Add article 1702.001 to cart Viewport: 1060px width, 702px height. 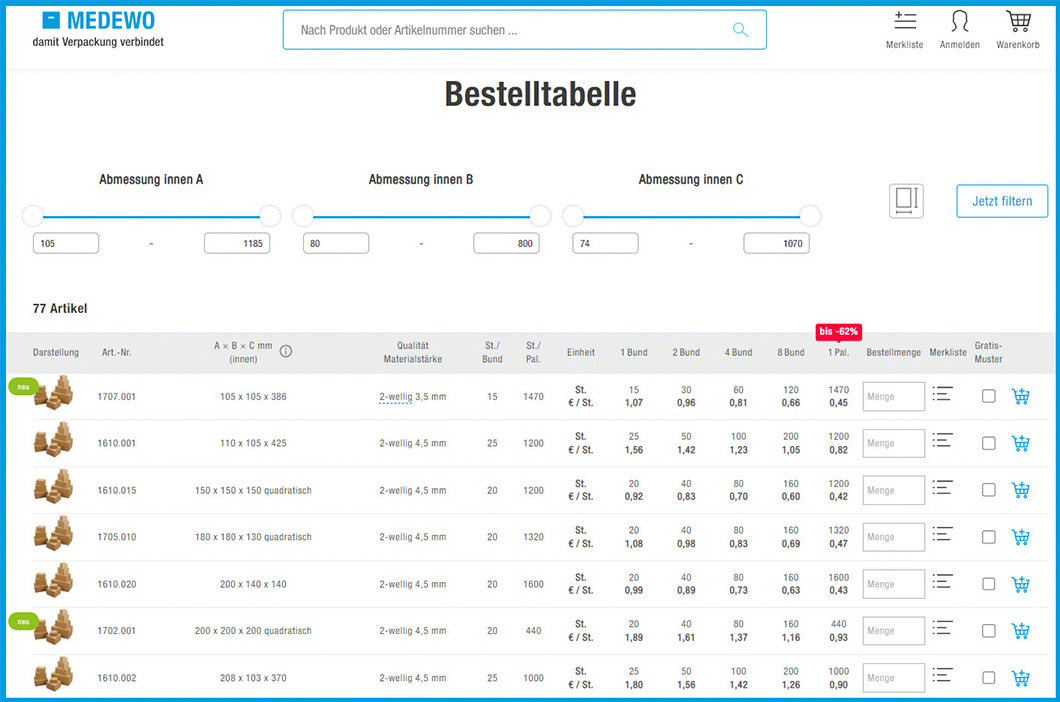point(1020,631)
